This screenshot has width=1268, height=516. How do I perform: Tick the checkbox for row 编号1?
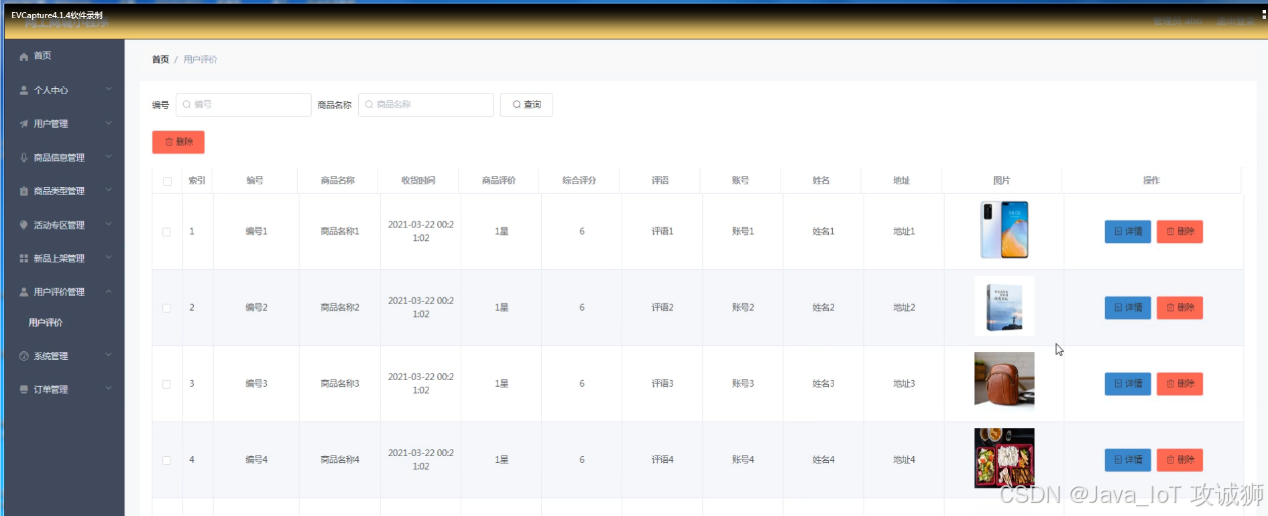pos(167,232)
